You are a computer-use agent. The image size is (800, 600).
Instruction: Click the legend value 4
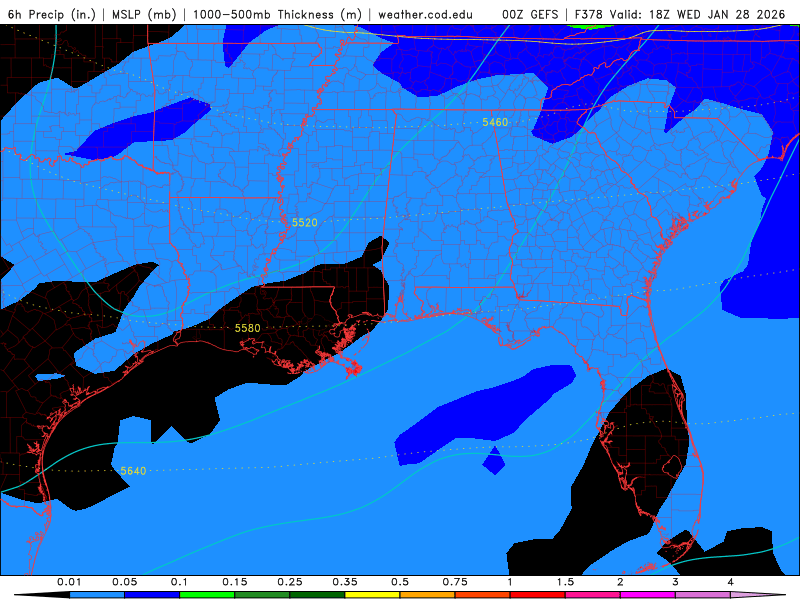[731, 582]
